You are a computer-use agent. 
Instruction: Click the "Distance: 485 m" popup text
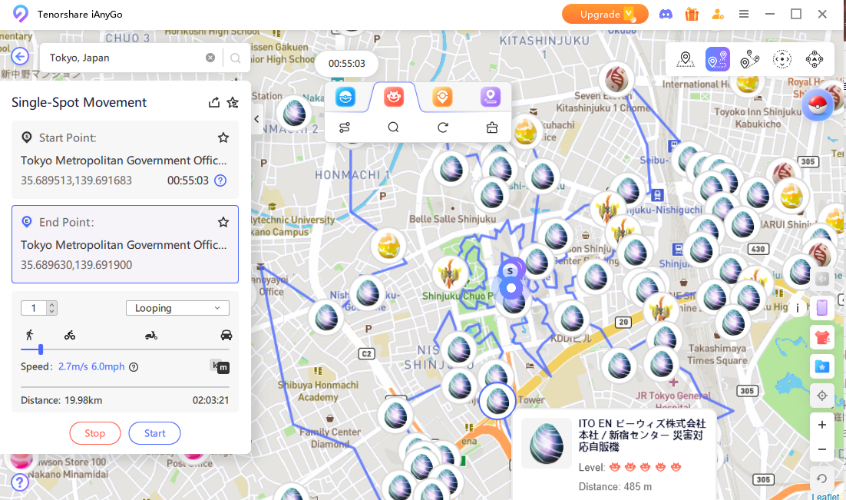(x=615, y=487)
